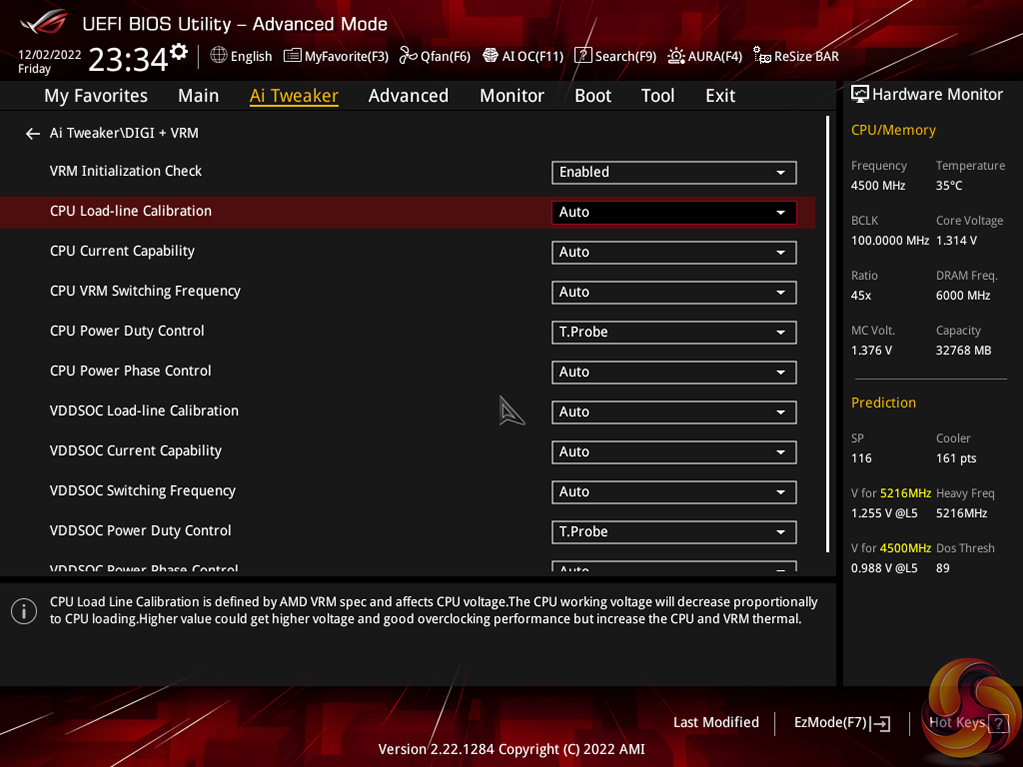The image size is (1023, 767).
Task: Click the globe icon for English language
Action: coord(219,55)
